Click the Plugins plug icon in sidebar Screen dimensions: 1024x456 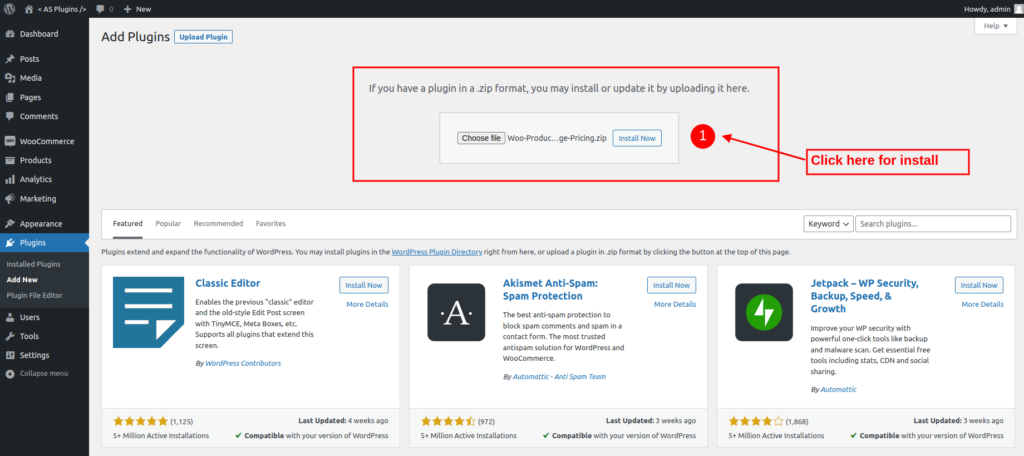pyautogui.click(x=10, y=243)
